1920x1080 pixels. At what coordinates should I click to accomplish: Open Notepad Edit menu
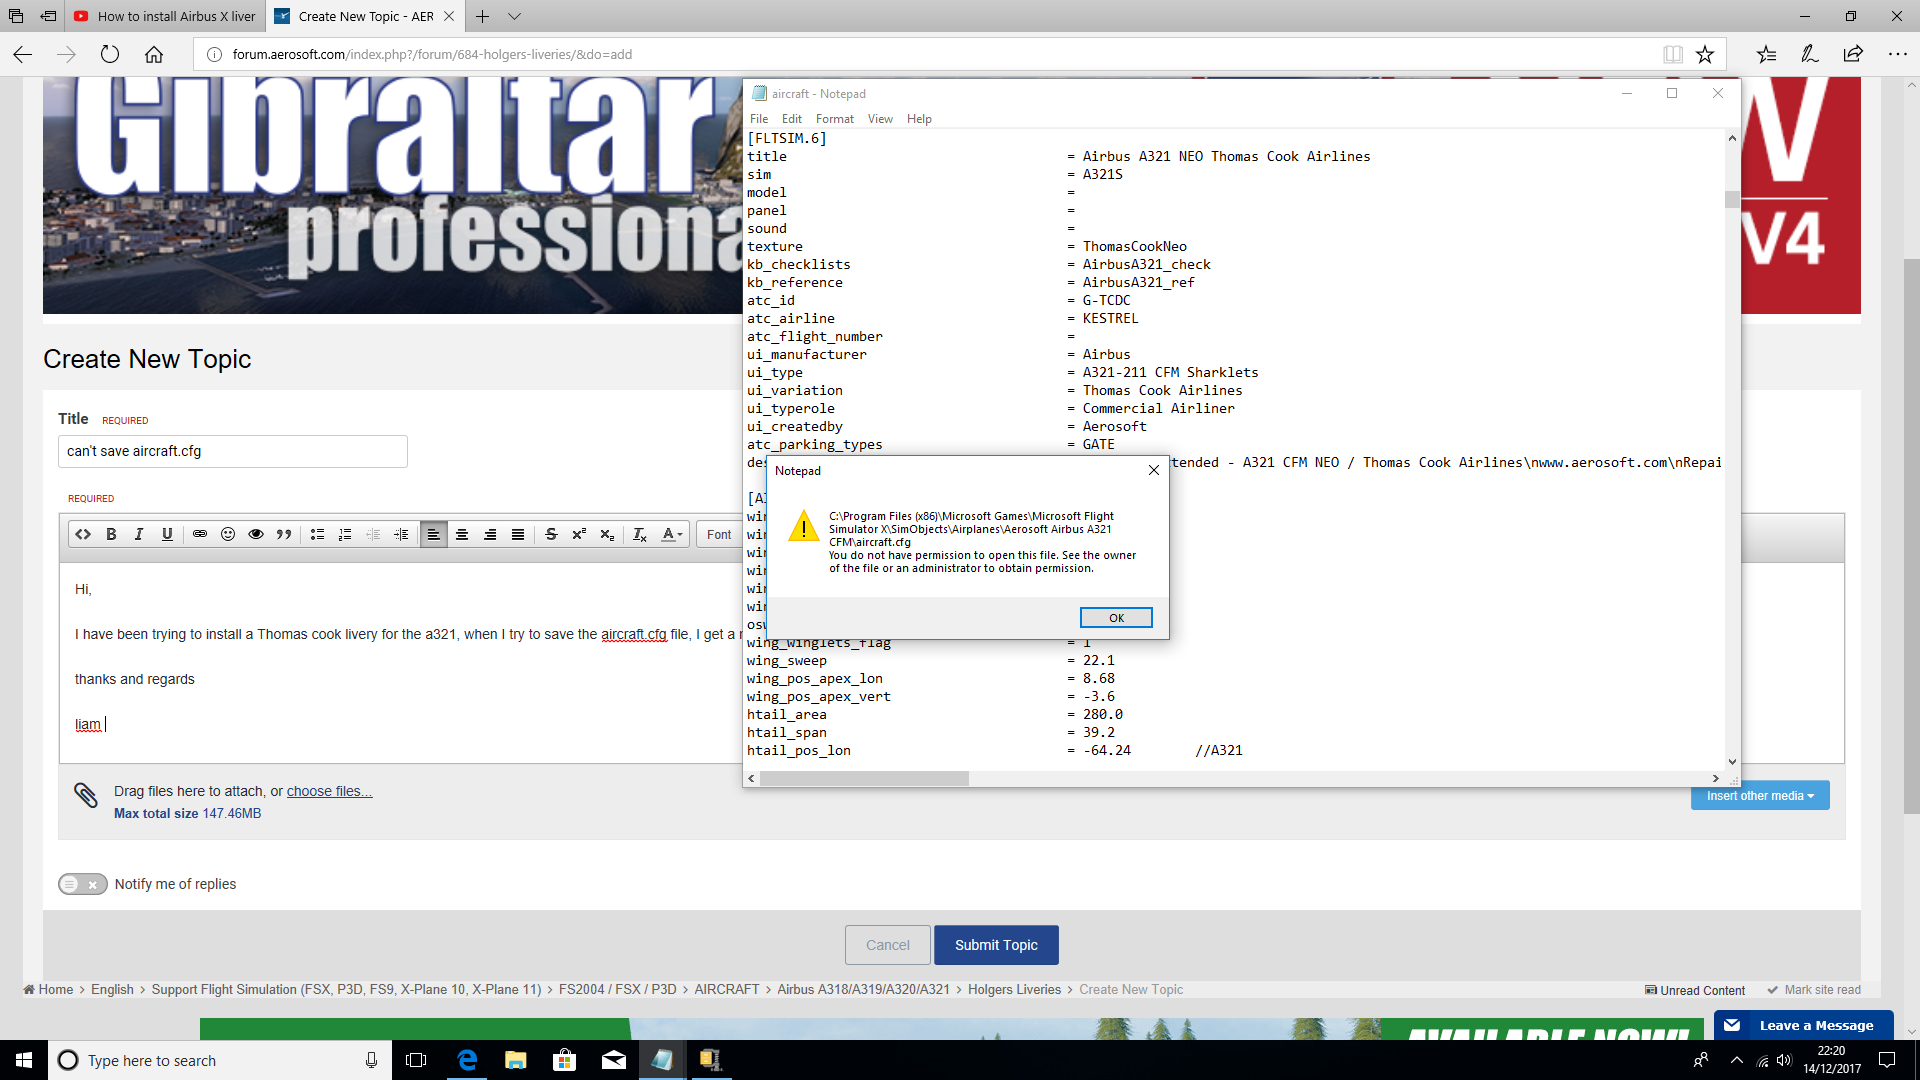[x=792, y=119]
